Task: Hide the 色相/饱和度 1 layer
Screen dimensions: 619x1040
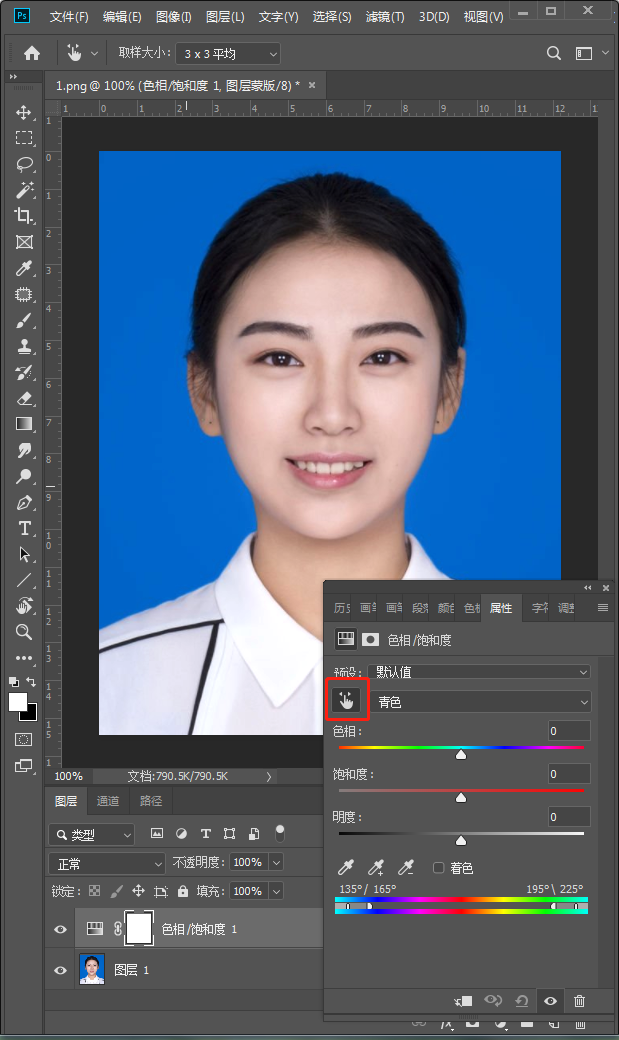Action: point(60,929)
